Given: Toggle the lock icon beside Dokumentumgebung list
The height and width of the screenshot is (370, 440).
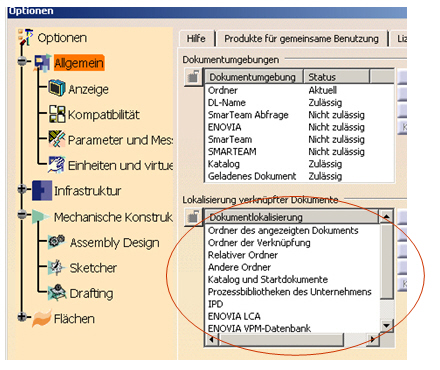Looking at the screenshot, I should (x=193, y=77).
